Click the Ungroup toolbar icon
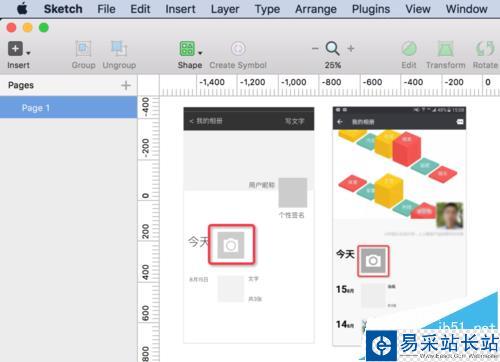500x362 pixels. [x=119, y=49]
